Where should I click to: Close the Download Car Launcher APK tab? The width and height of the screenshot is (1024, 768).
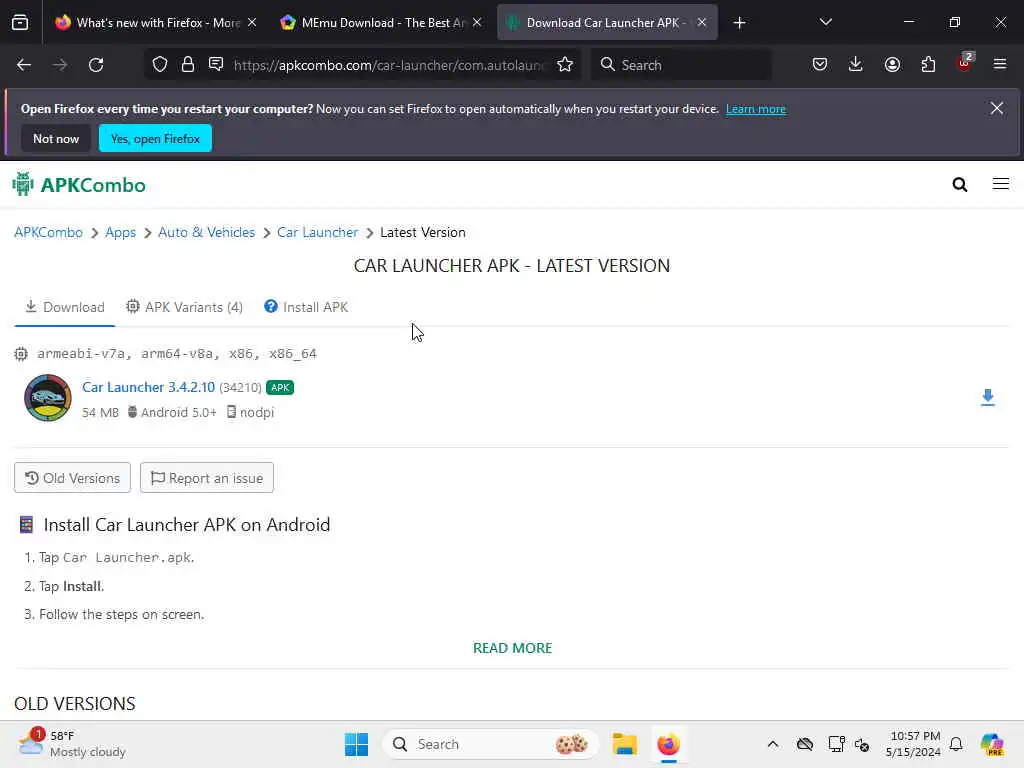(x=701, y=22)
